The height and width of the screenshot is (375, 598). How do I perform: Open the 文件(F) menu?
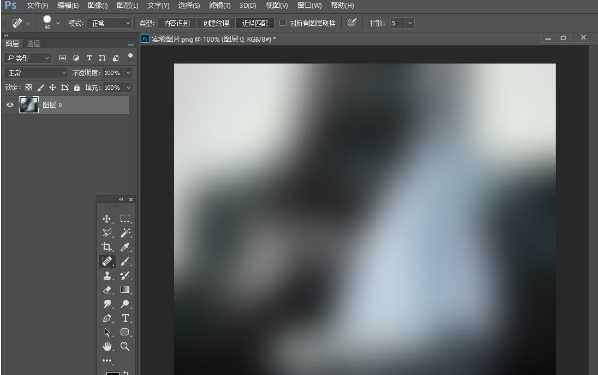[x=37, y=5]
